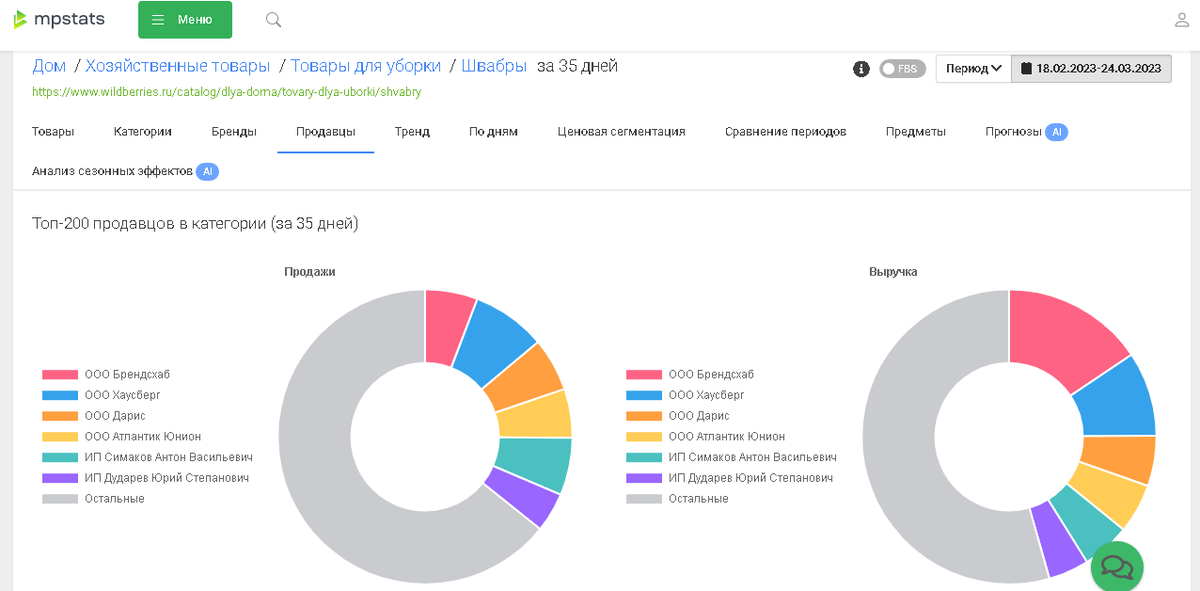
Task: Open the green chat bubble widget
Action: pyautogui.click(x=1117, y=568)
